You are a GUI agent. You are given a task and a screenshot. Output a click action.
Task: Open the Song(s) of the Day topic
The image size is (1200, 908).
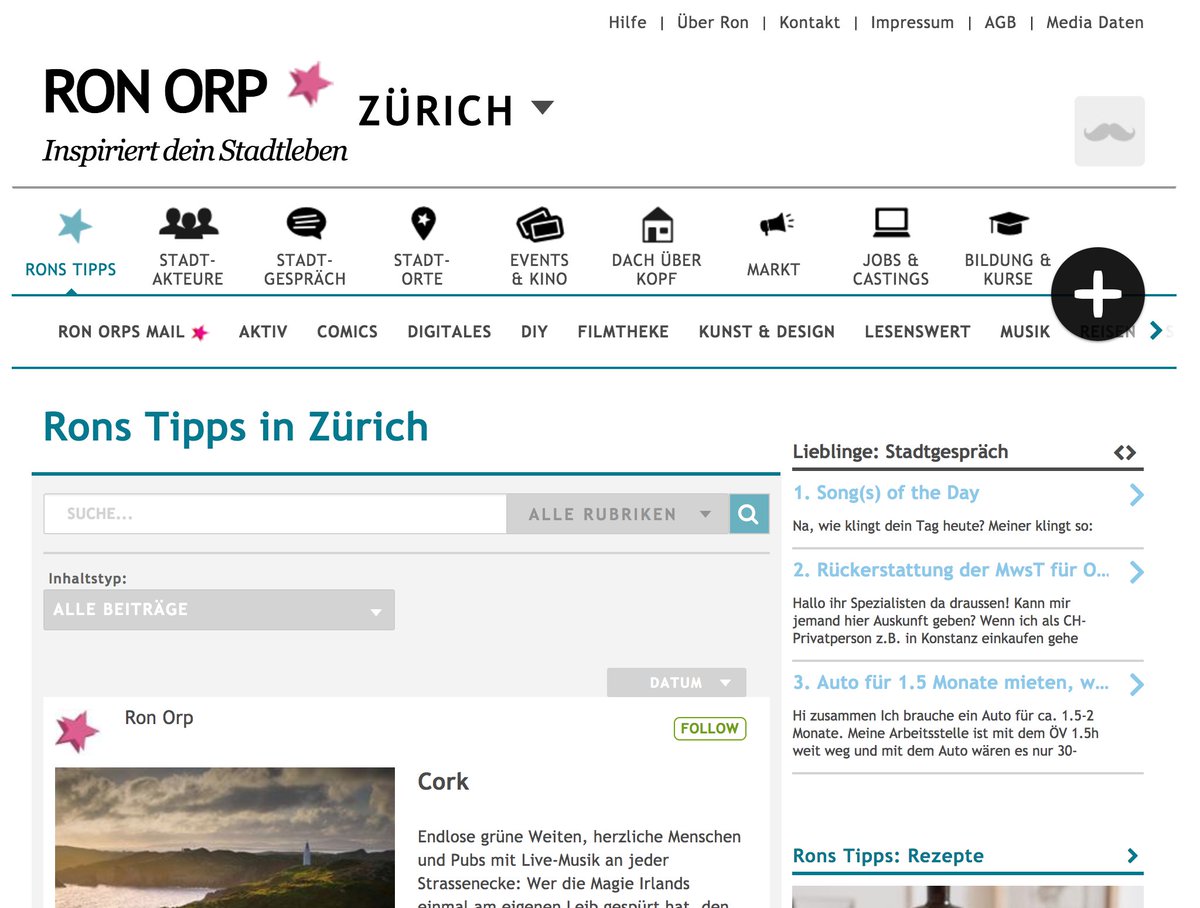[886, 493]
